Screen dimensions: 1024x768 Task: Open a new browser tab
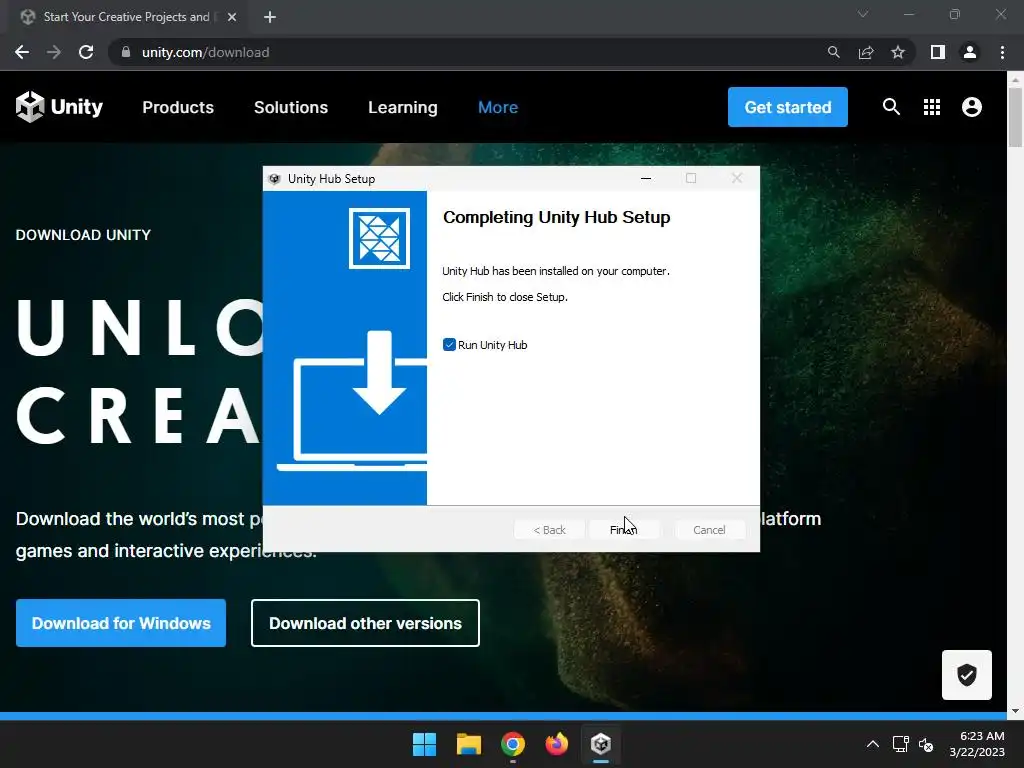[270, 18]
